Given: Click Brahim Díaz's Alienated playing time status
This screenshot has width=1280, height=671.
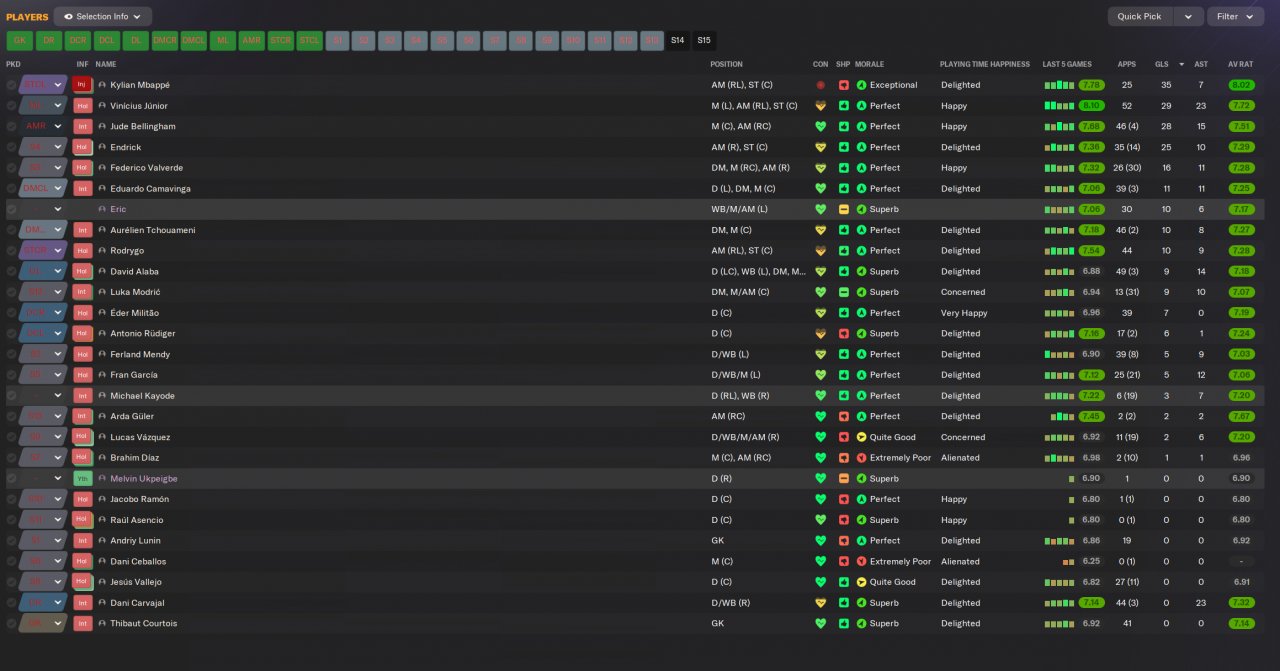Looking at the screenshot, I should point(960,458).
